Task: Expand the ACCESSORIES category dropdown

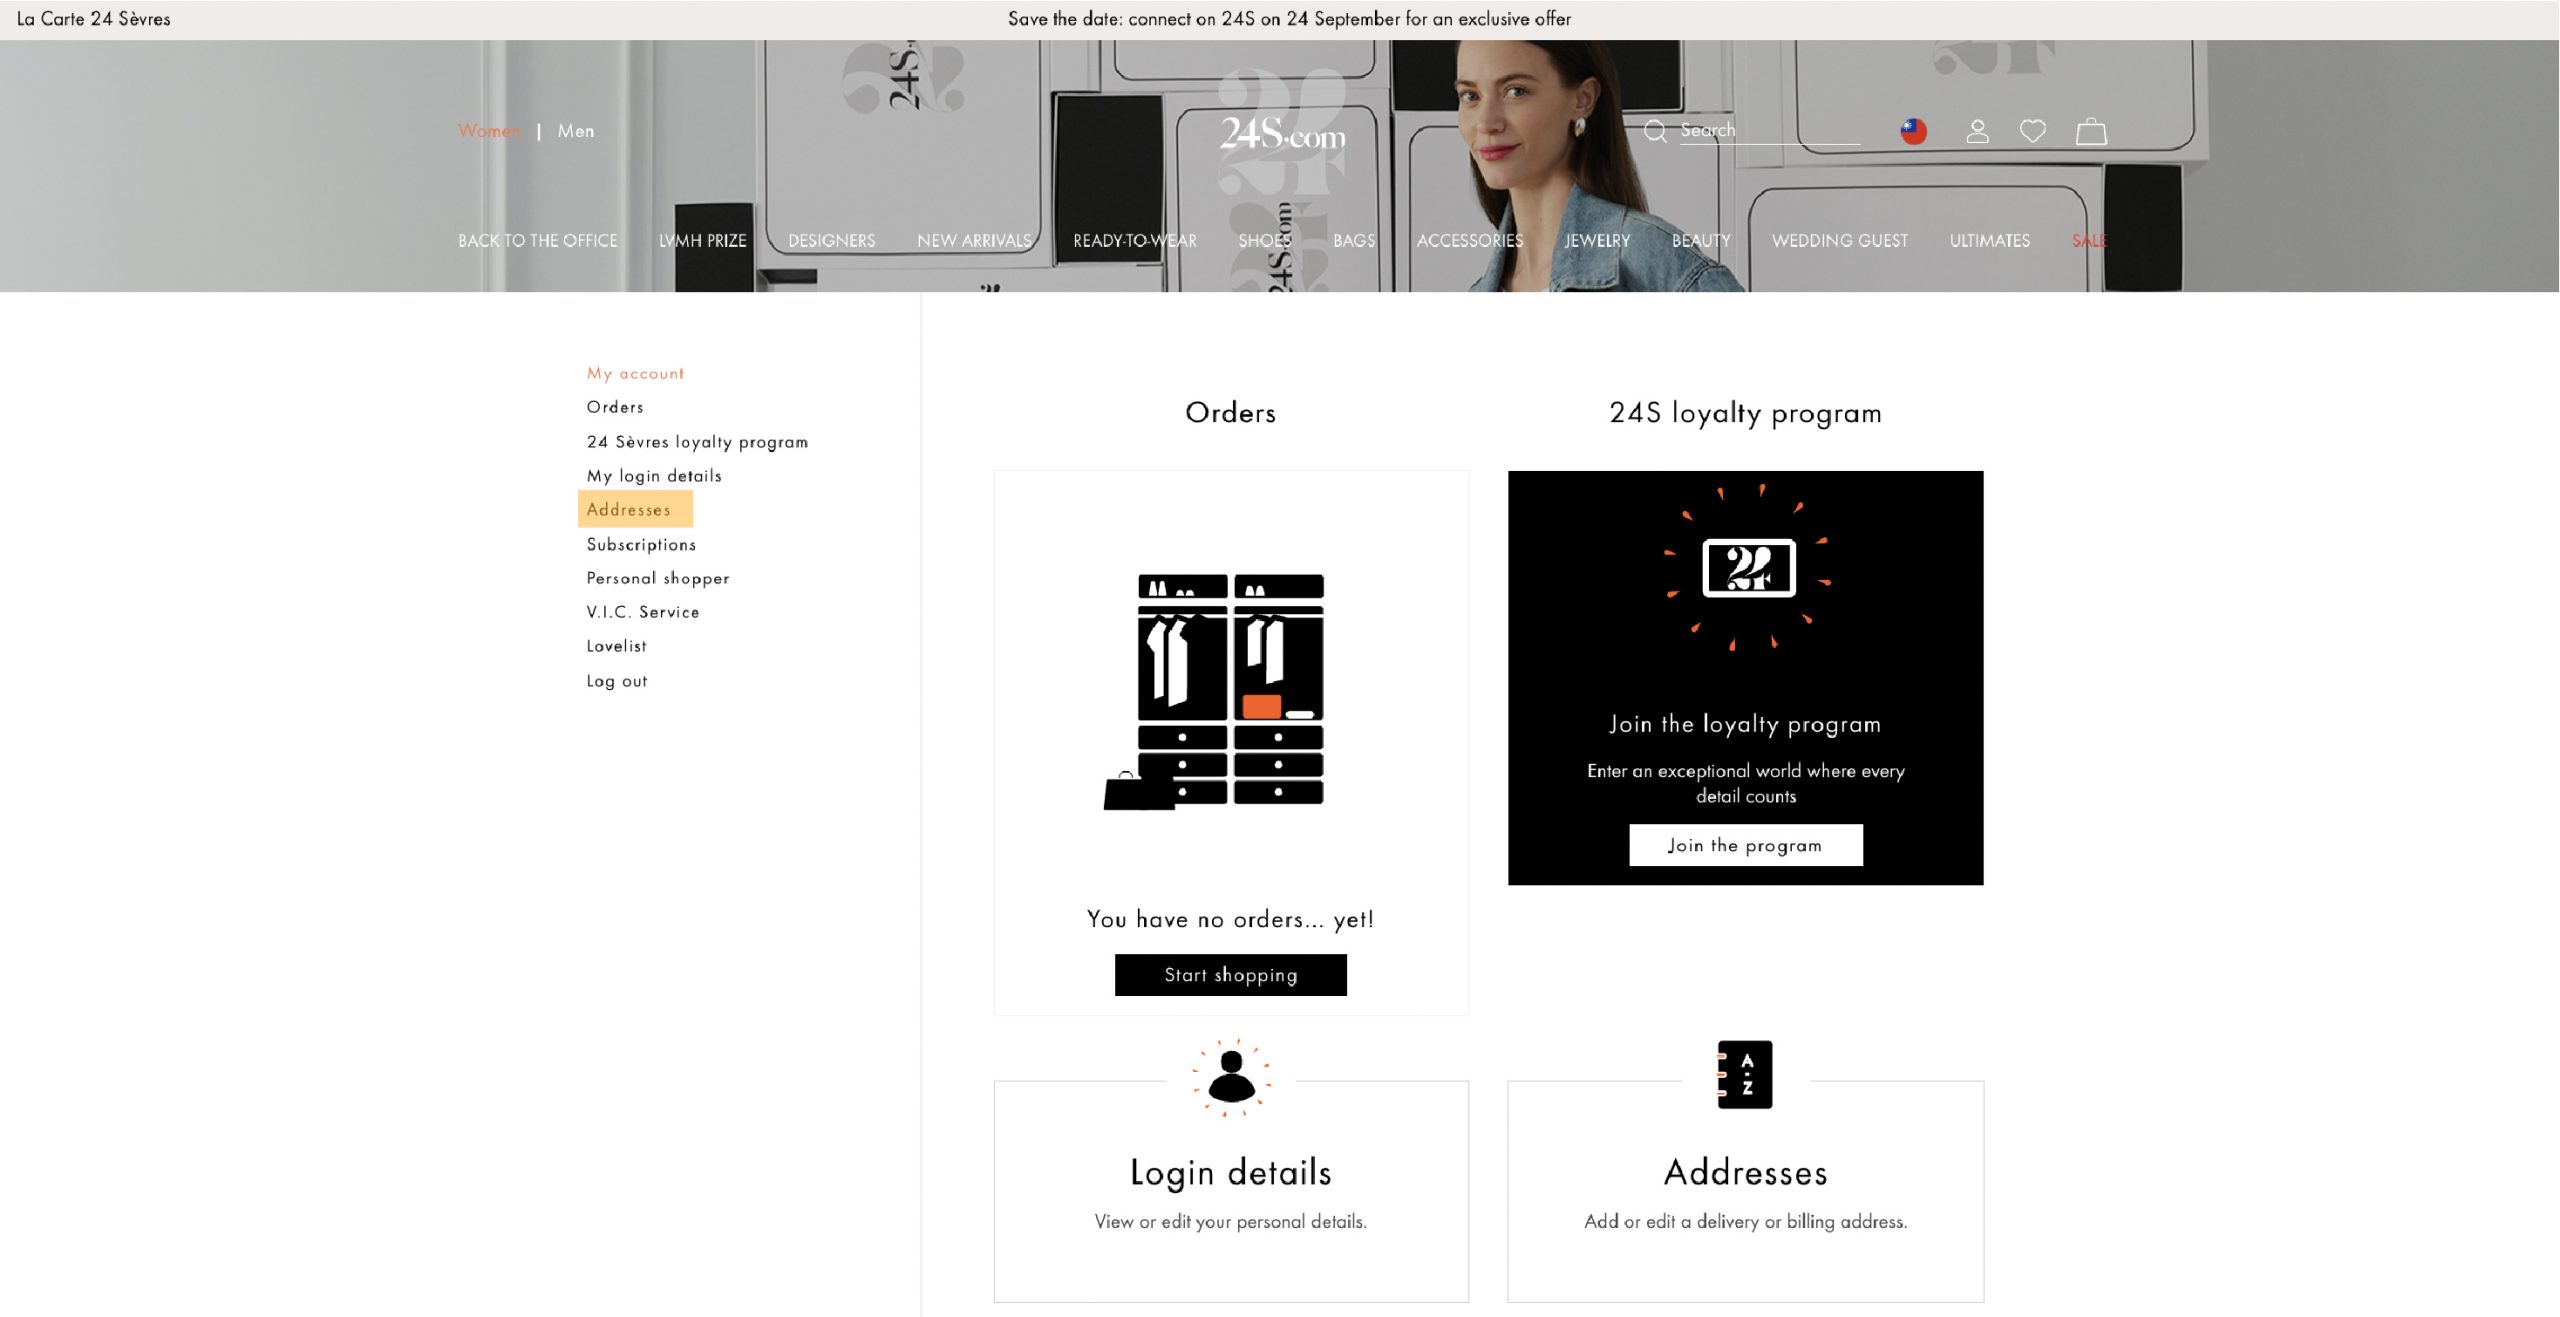Action: click(1470, 240)
